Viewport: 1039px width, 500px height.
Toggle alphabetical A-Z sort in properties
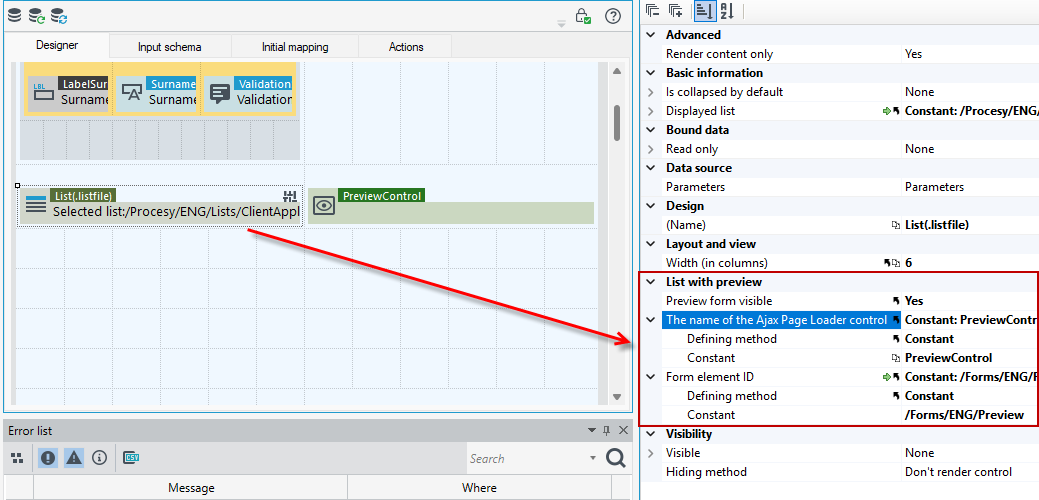[728, 11]
